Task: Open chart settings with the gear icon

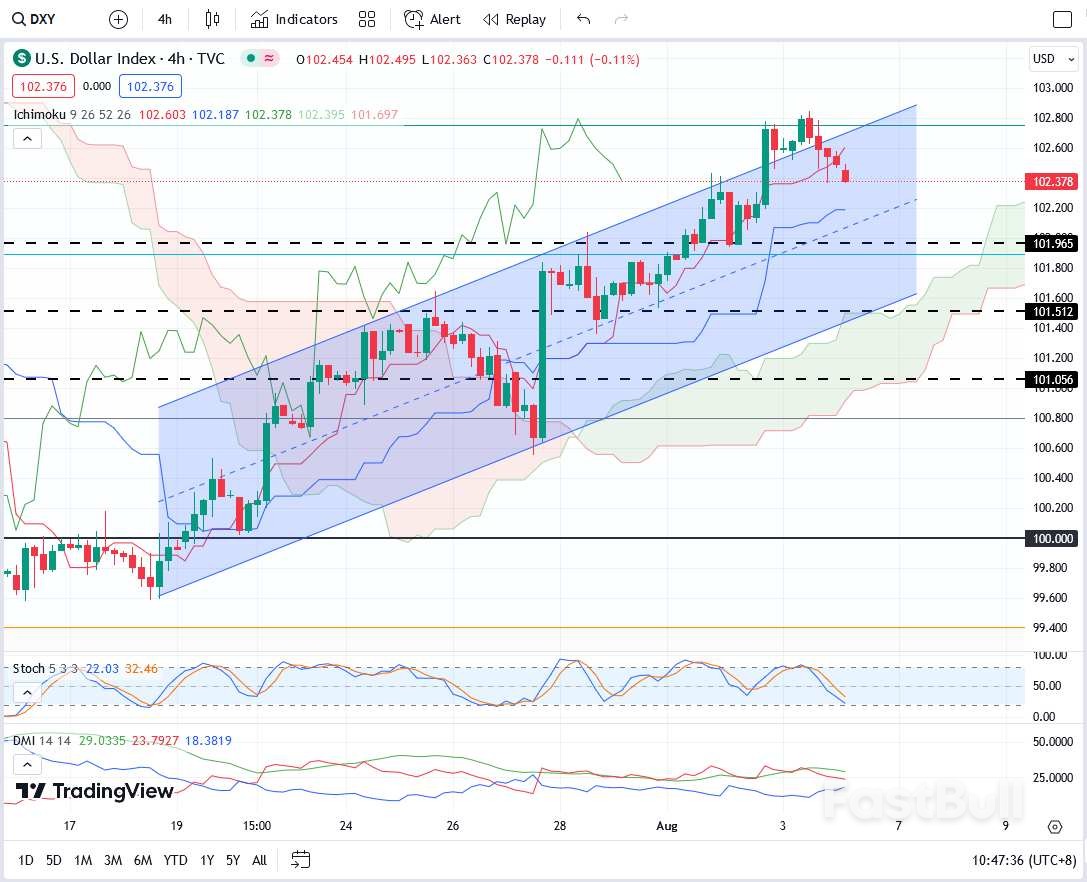Action: click(1055, 827)
